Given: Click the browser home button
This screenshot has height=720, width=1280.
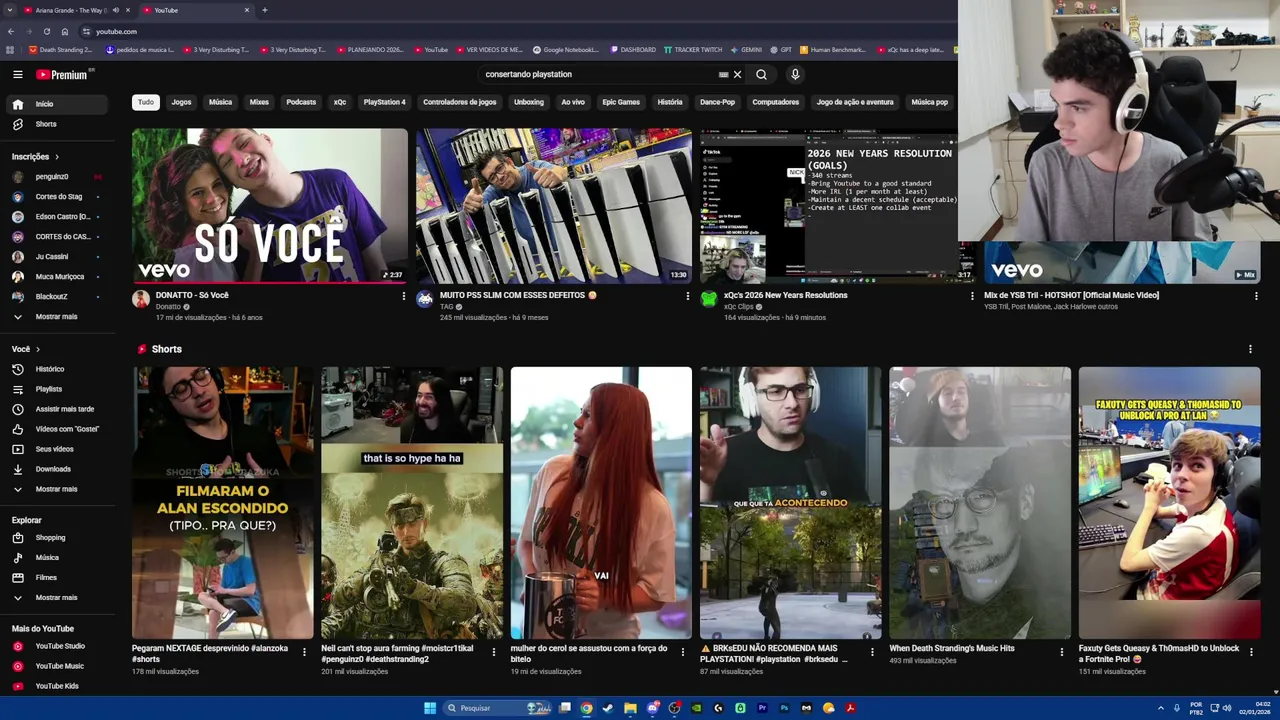Looking at the screenshot, I should tap(65, 31).
